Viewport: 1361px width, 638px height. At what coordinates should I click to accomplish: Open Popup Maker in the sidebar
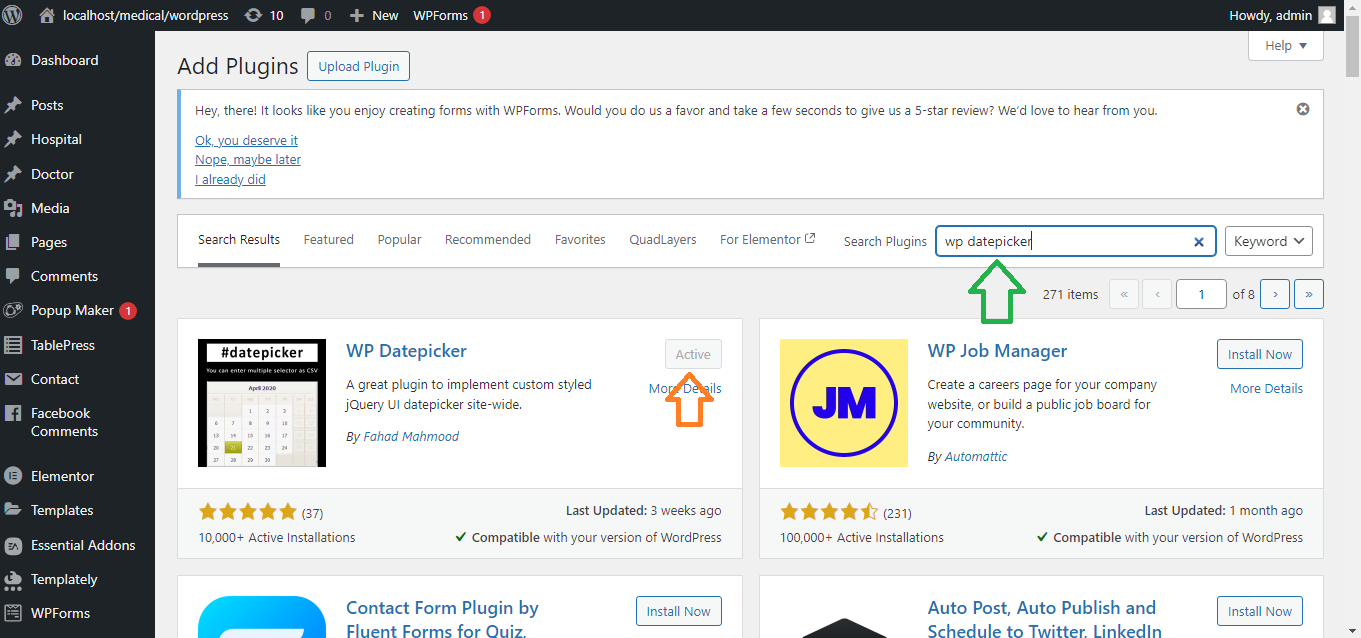72,310
